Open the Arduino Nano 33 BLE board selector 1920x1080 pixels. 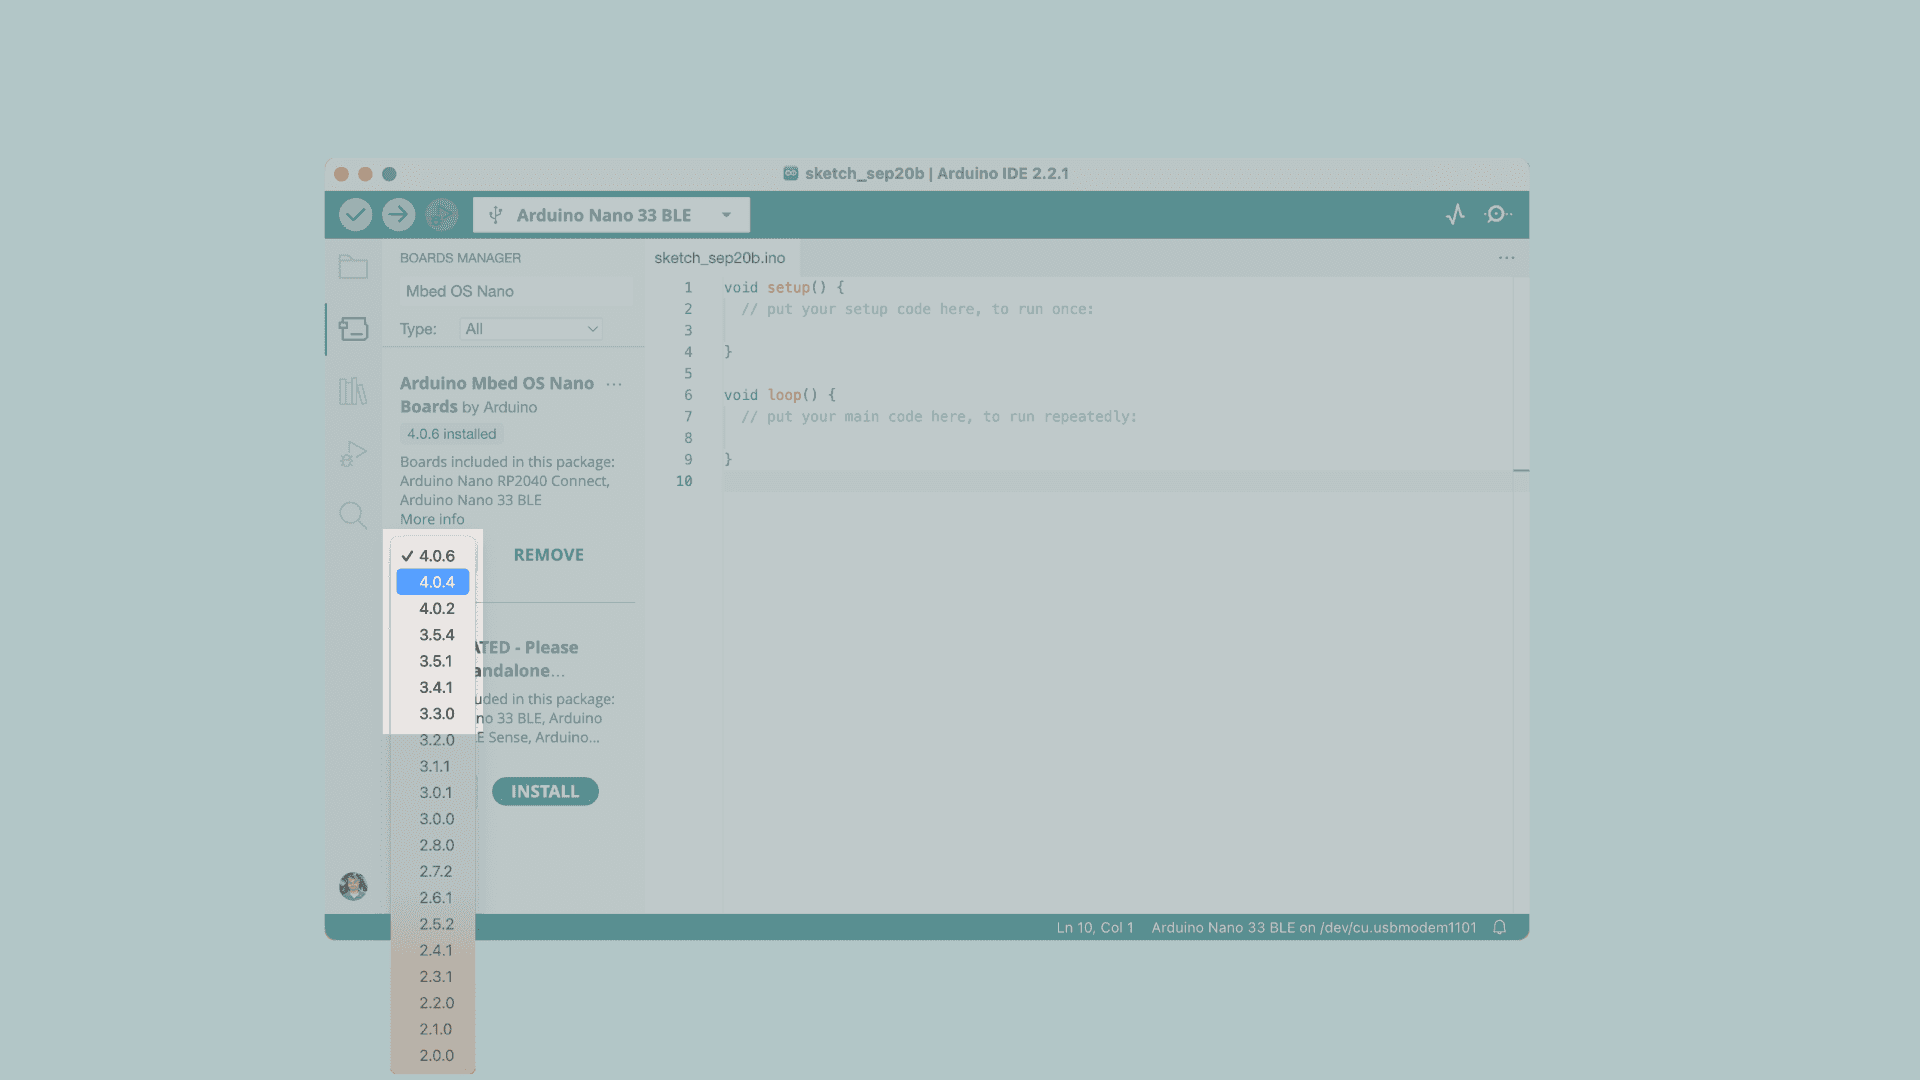click(x=611, y=215)
